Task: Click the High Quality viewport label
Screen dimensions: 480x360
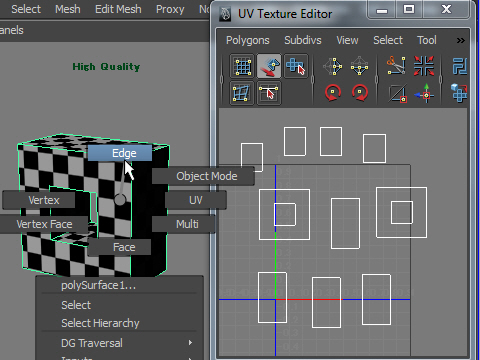Action: click(106, 67)
